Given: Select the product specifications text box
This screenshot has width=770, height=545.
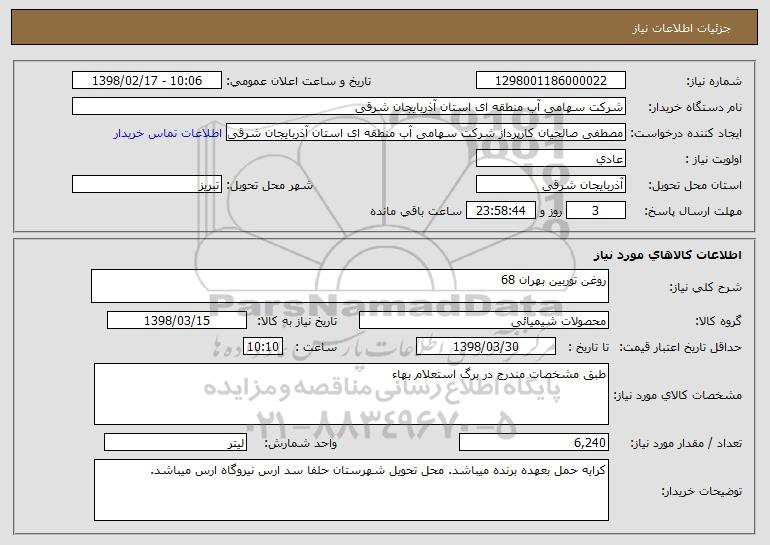Looking at the screenshot, I should click(x=351, y=394).
